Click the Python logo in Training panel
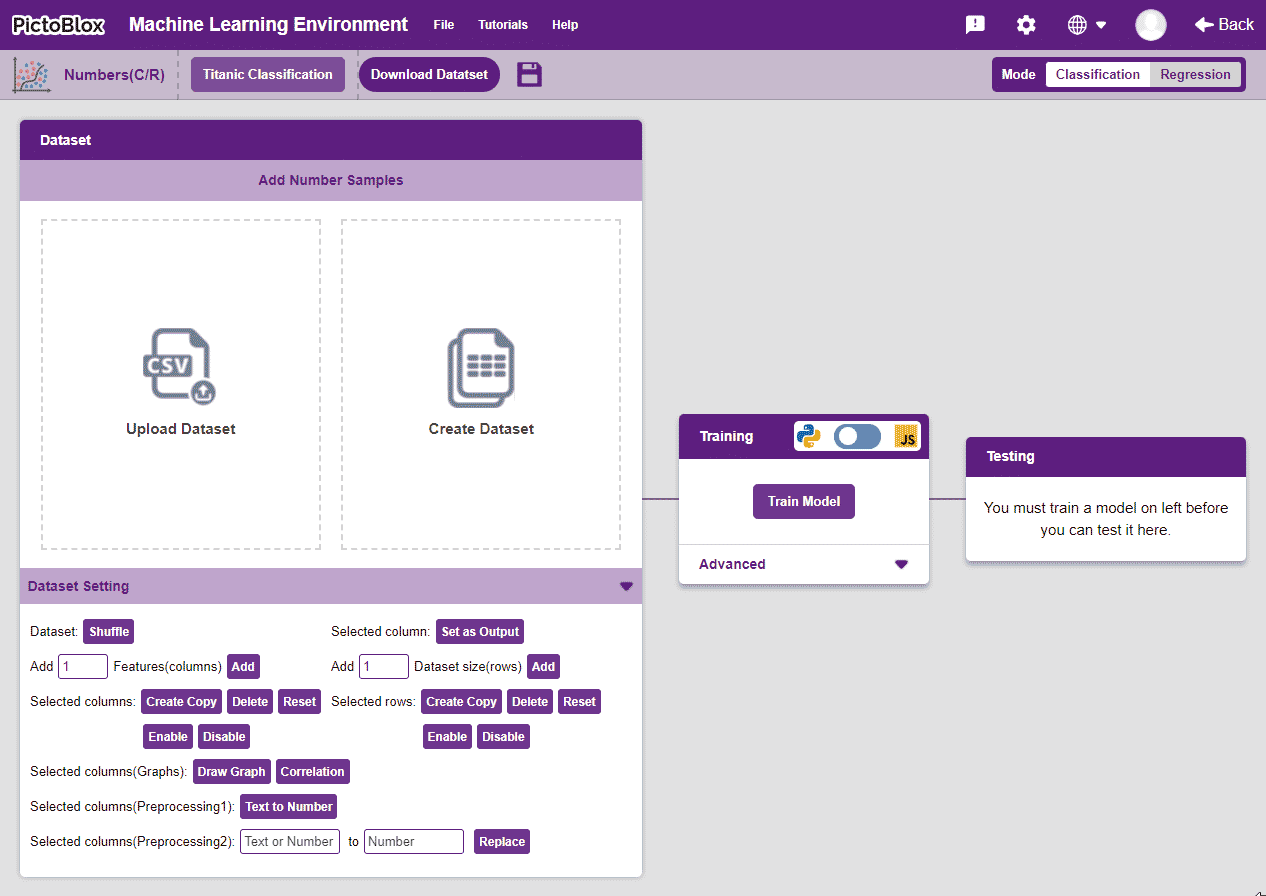Image resolution: width=1266 pixels, height=896 pixels. coord(808,436)
